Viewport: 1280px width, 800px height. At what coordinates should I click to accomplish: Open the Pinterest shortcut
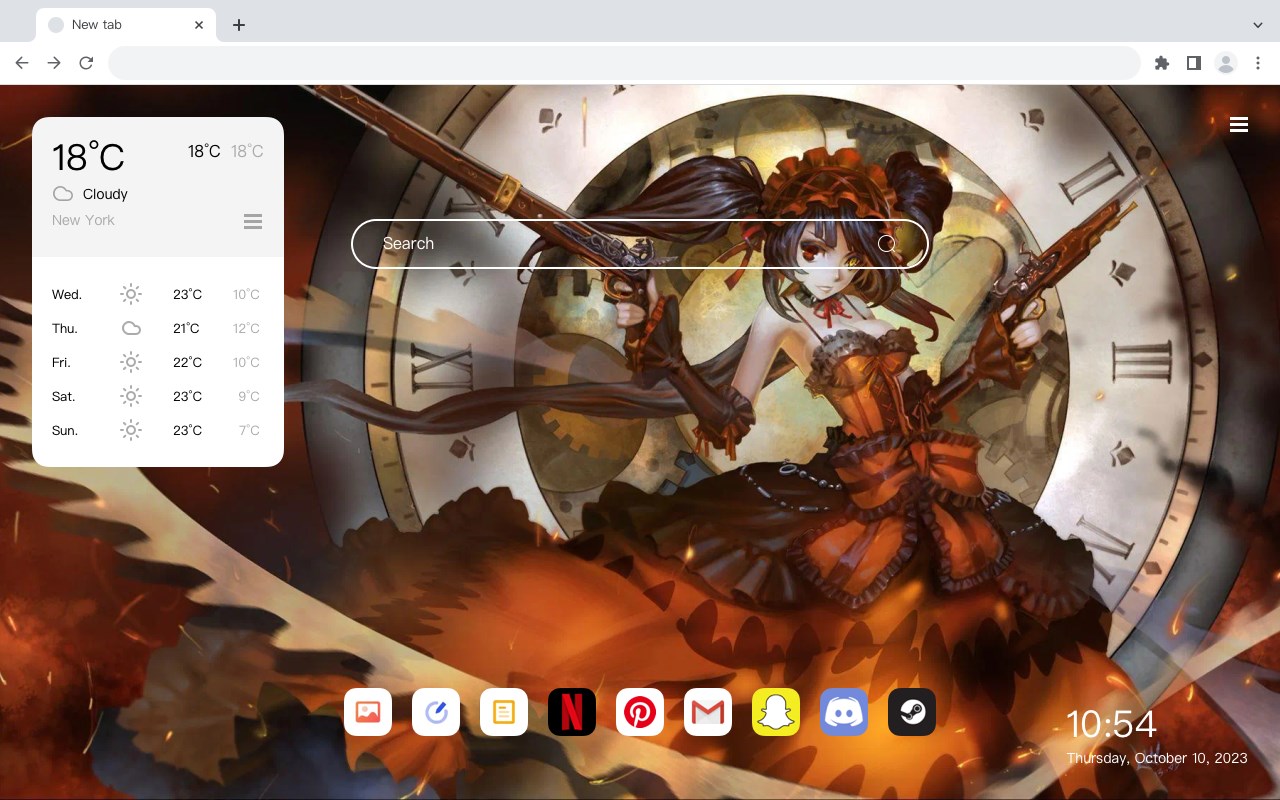640,712
